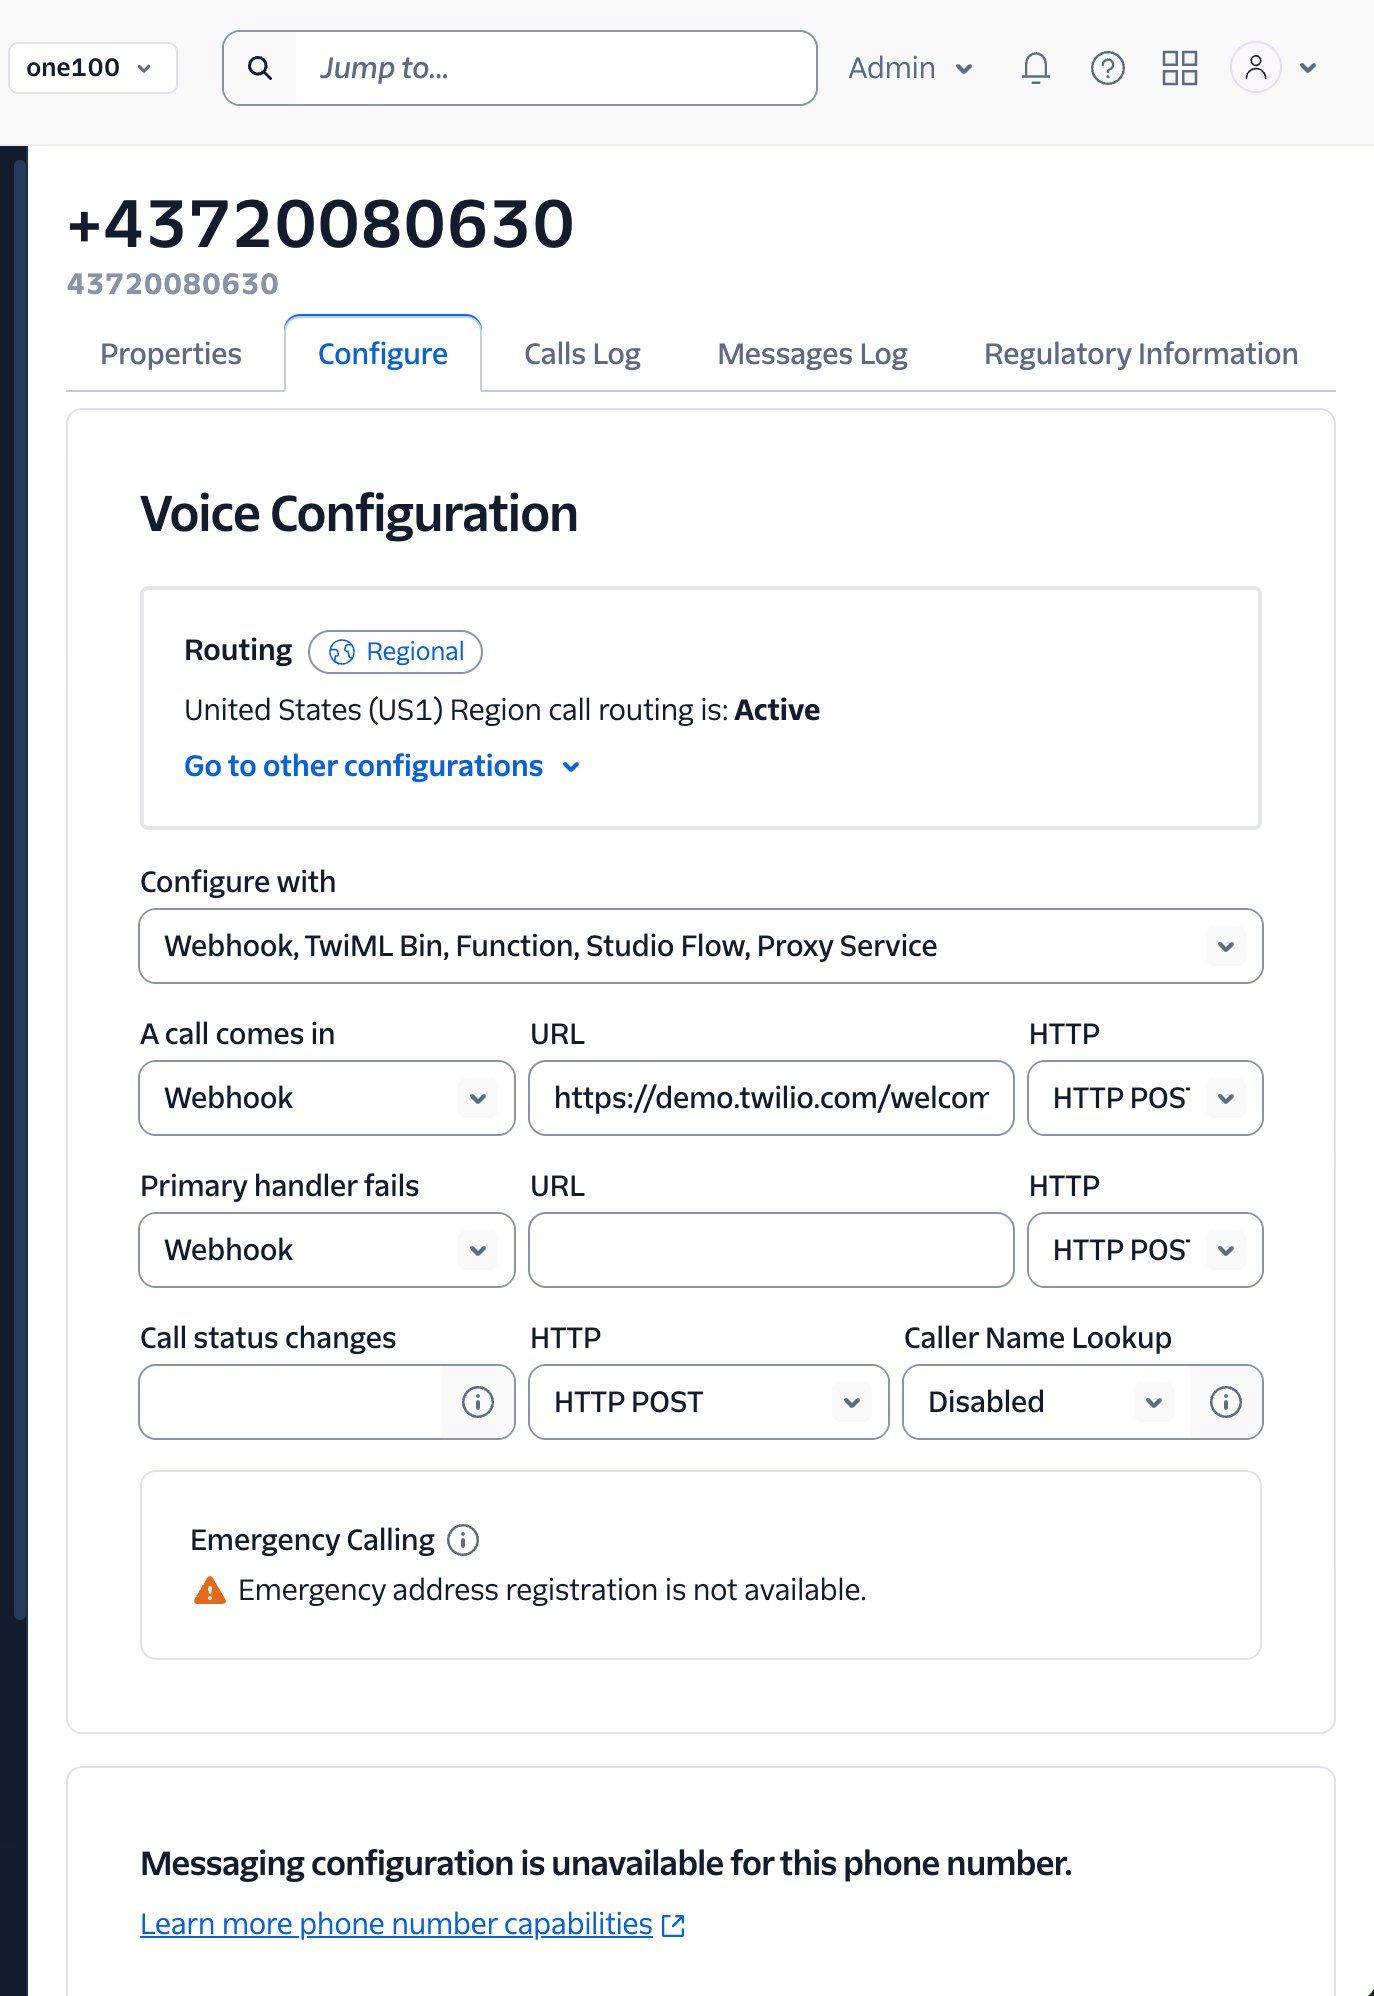This screenshot has width=1374, height=1996.
Task: Click the search magnifier icon
Action: (260, 67)
